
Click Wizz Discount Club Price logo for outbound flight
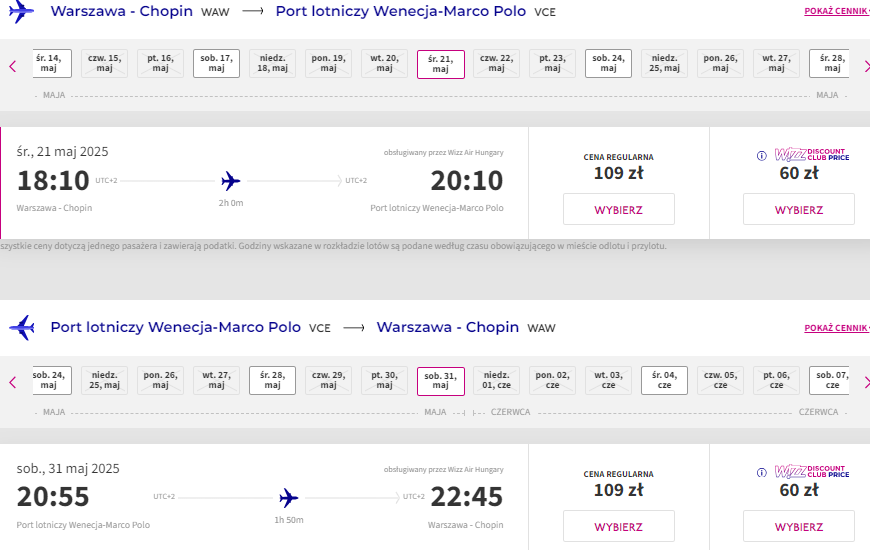pyautogui.click(x=812, y=154)
